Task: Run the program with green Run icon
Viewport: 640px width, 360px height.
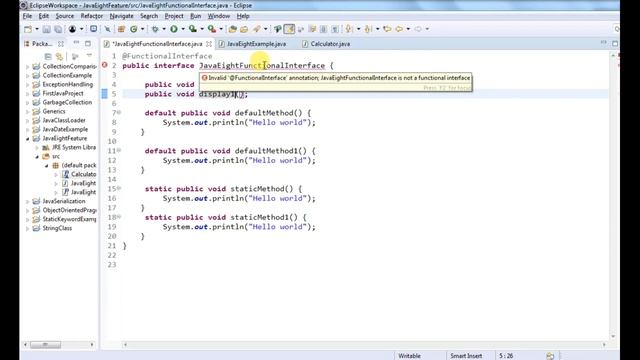Action: [x=174, y=29]
